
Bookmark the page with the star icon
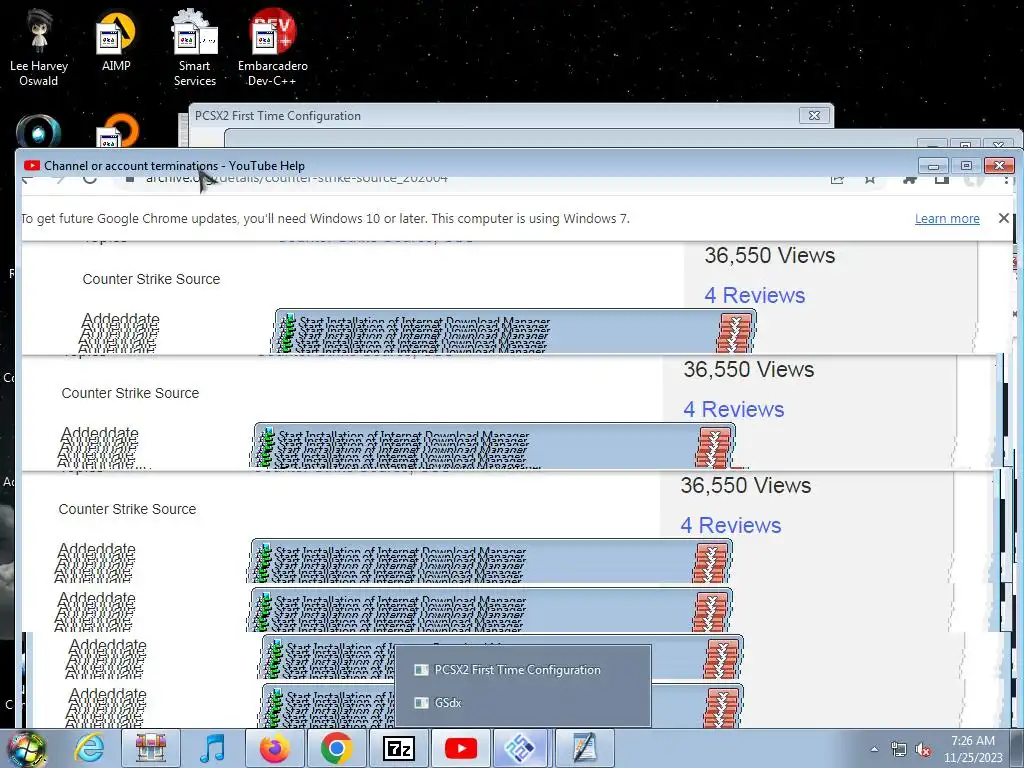[870, 179]
